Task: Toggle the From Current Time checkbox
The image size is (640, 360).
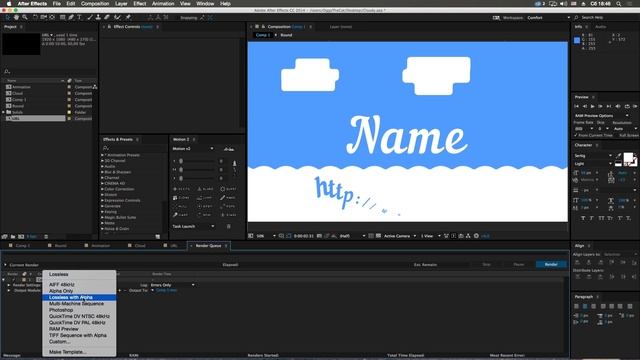Action: tap(576, 135)
